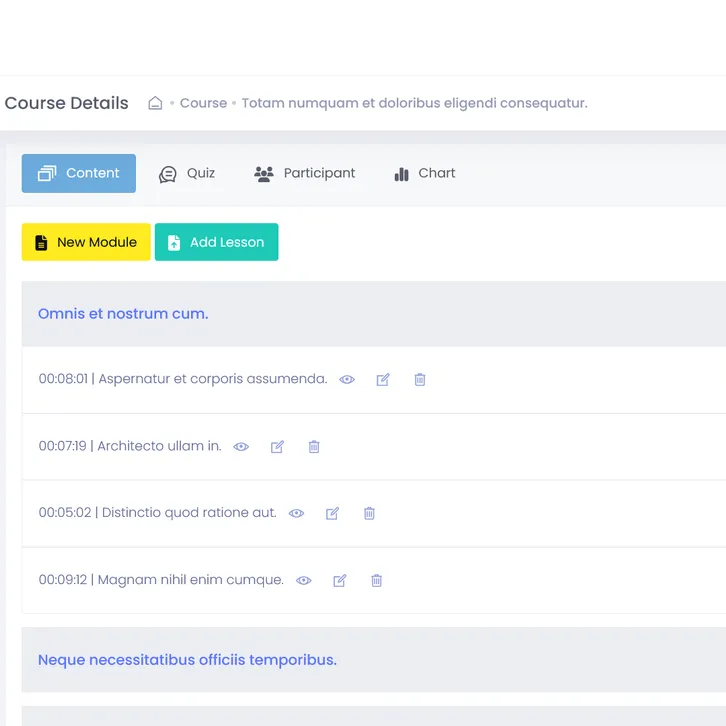
Task: Open the Participant tab
Action: [x=305, y=173]
